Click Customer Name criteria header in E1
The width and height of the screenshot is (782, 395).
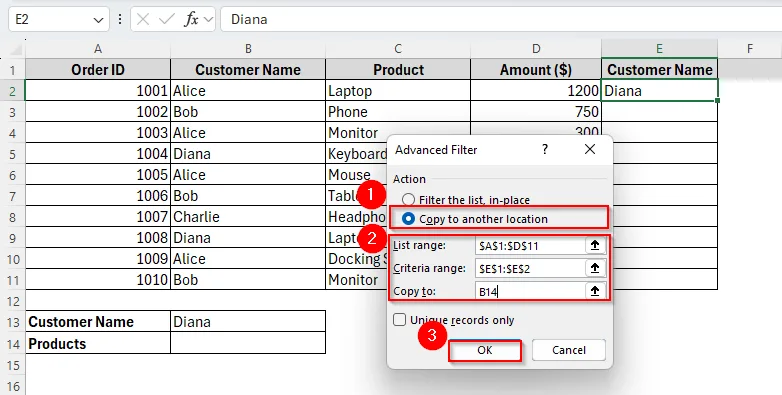pyautogui.click(x=659, y=70)
